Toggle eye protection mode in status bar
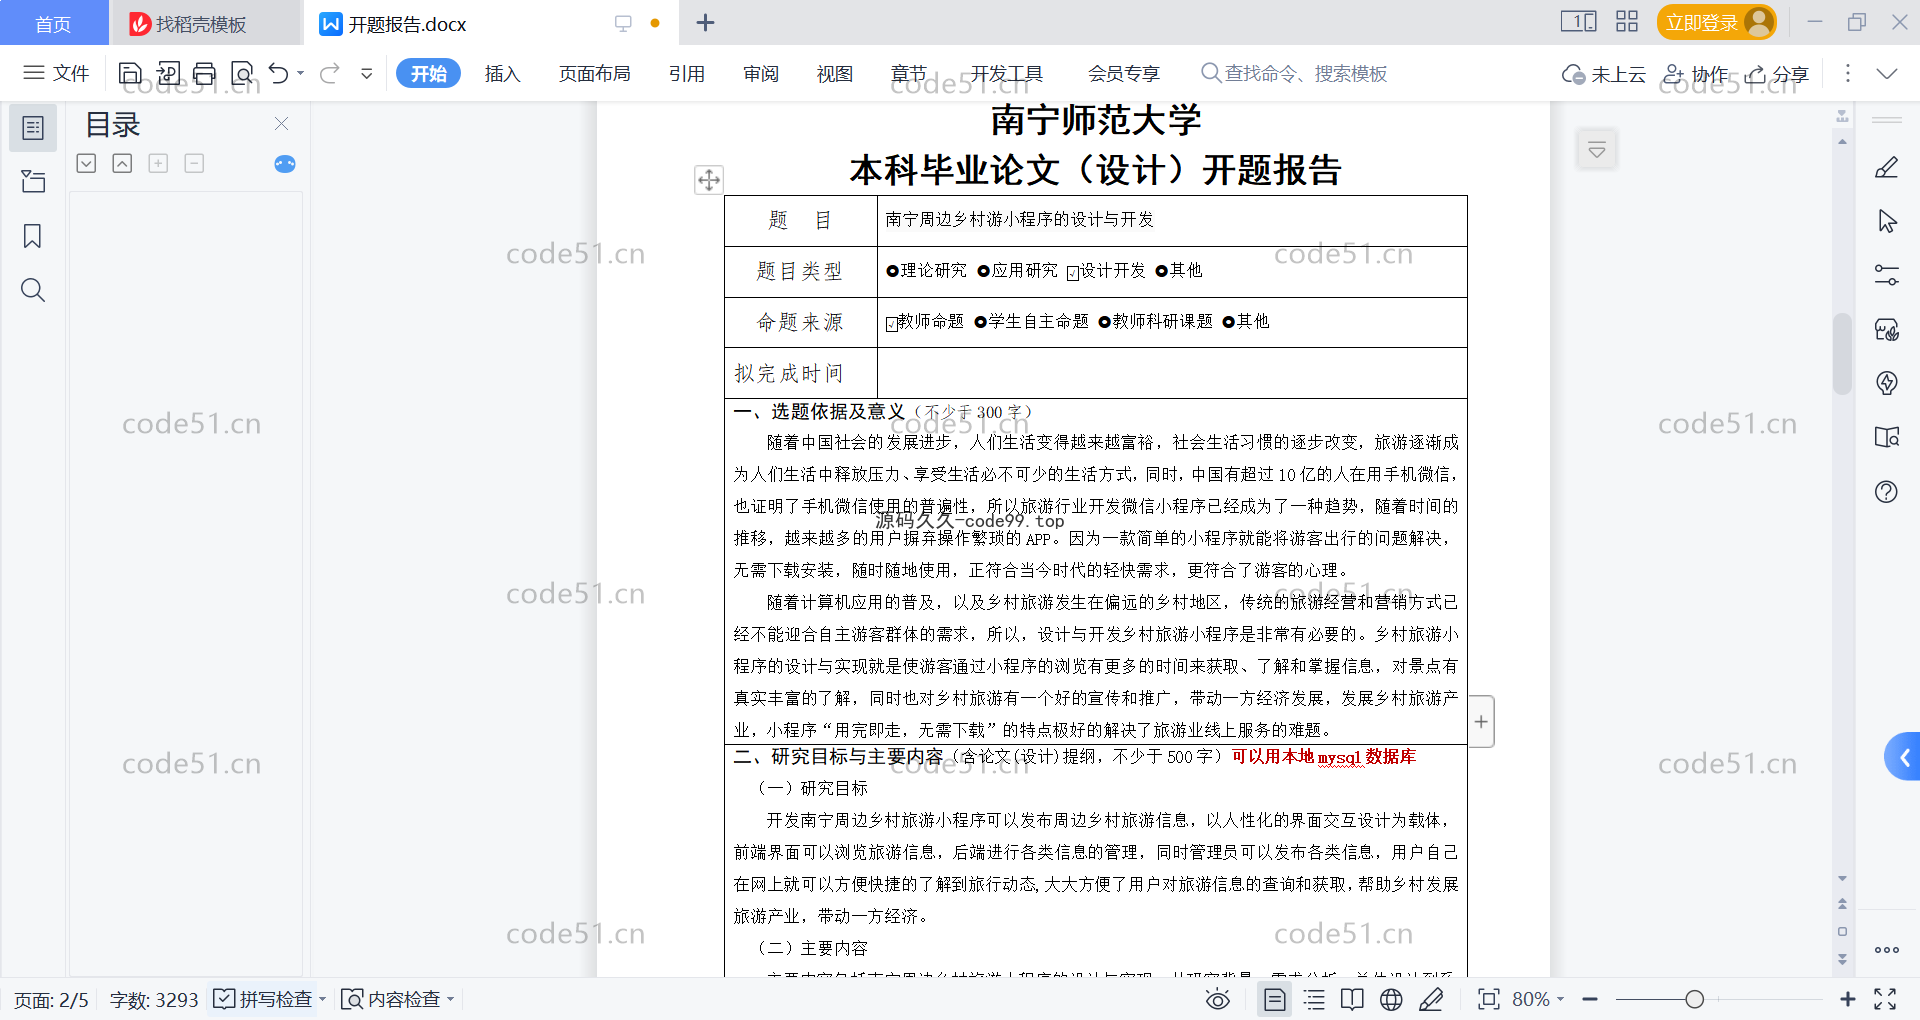The image size is (1920, 1020). click(1217, 999)
